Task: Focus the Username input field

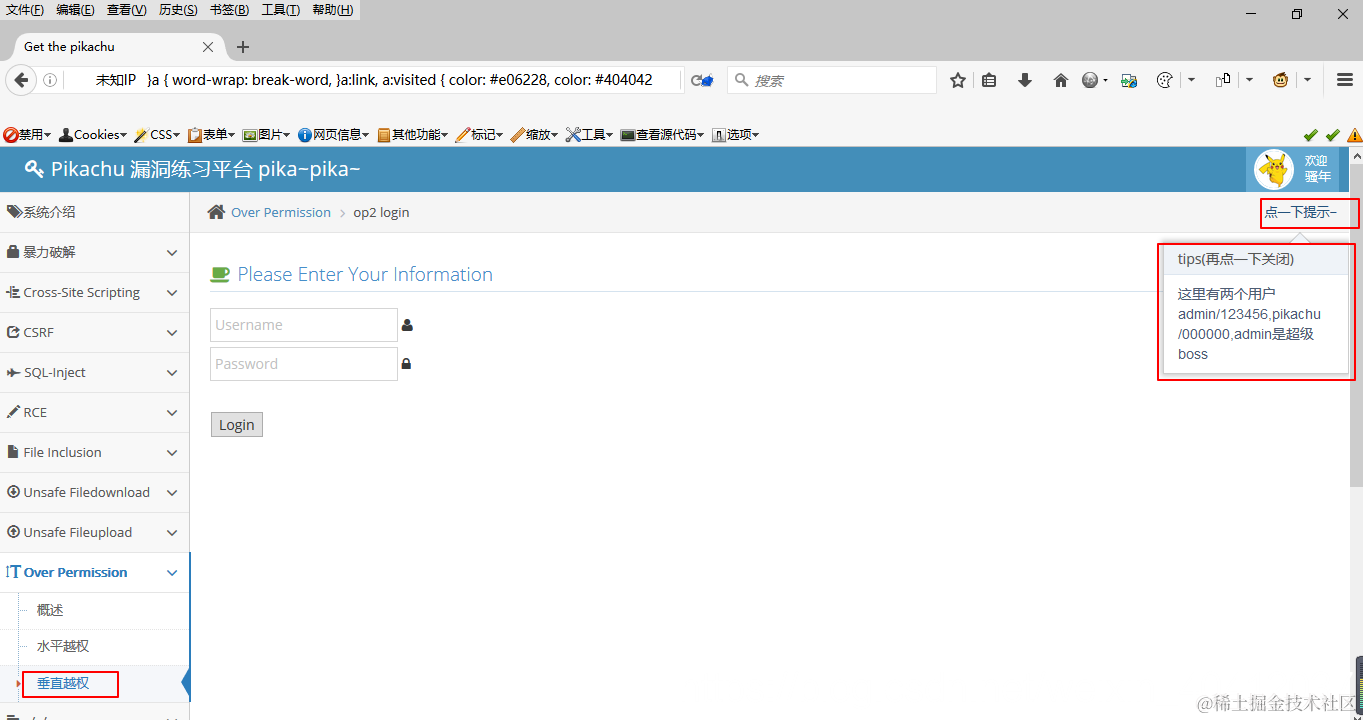Action: point(304,325)
